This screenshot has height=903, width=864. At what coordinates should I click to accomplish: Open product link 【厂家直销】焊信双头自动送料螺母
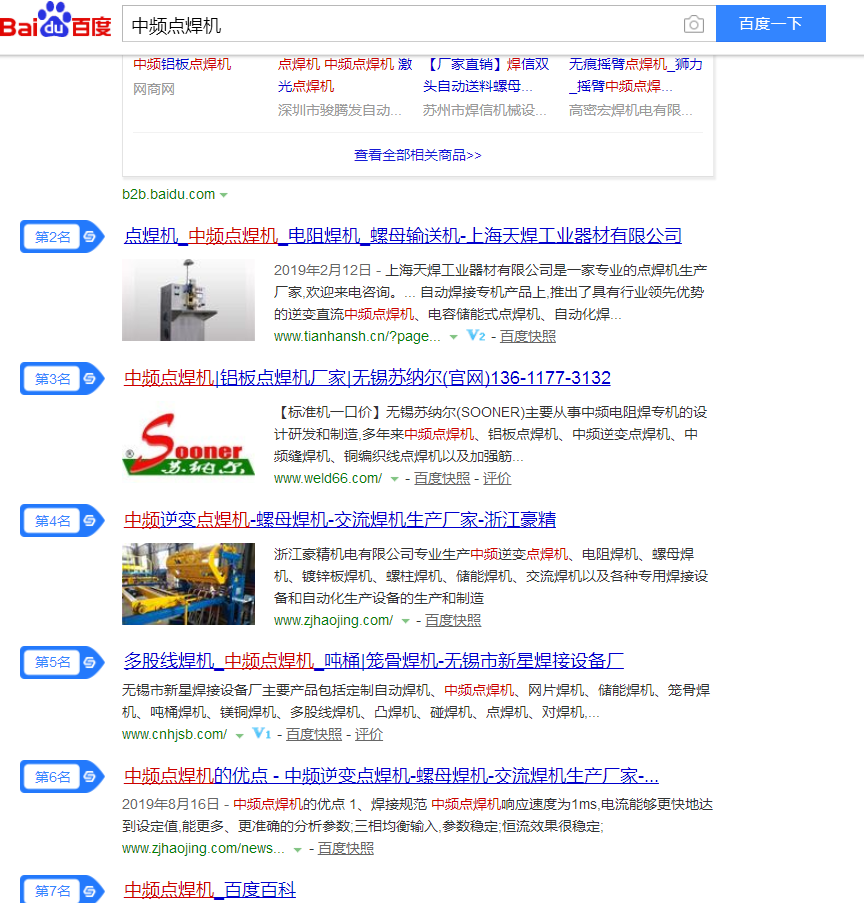coord(486,75)
